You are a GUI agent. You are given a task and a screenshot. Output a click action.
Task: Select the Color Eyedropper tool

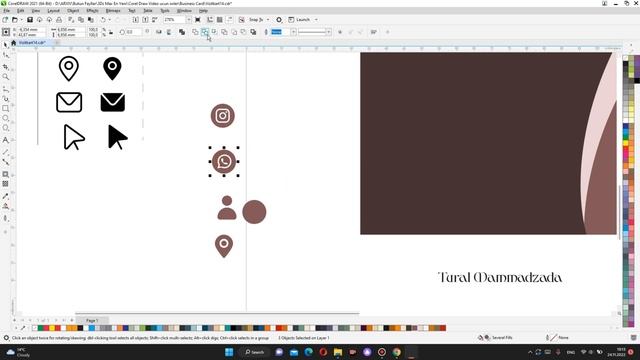pyautogui.click(x=6, y=196)
